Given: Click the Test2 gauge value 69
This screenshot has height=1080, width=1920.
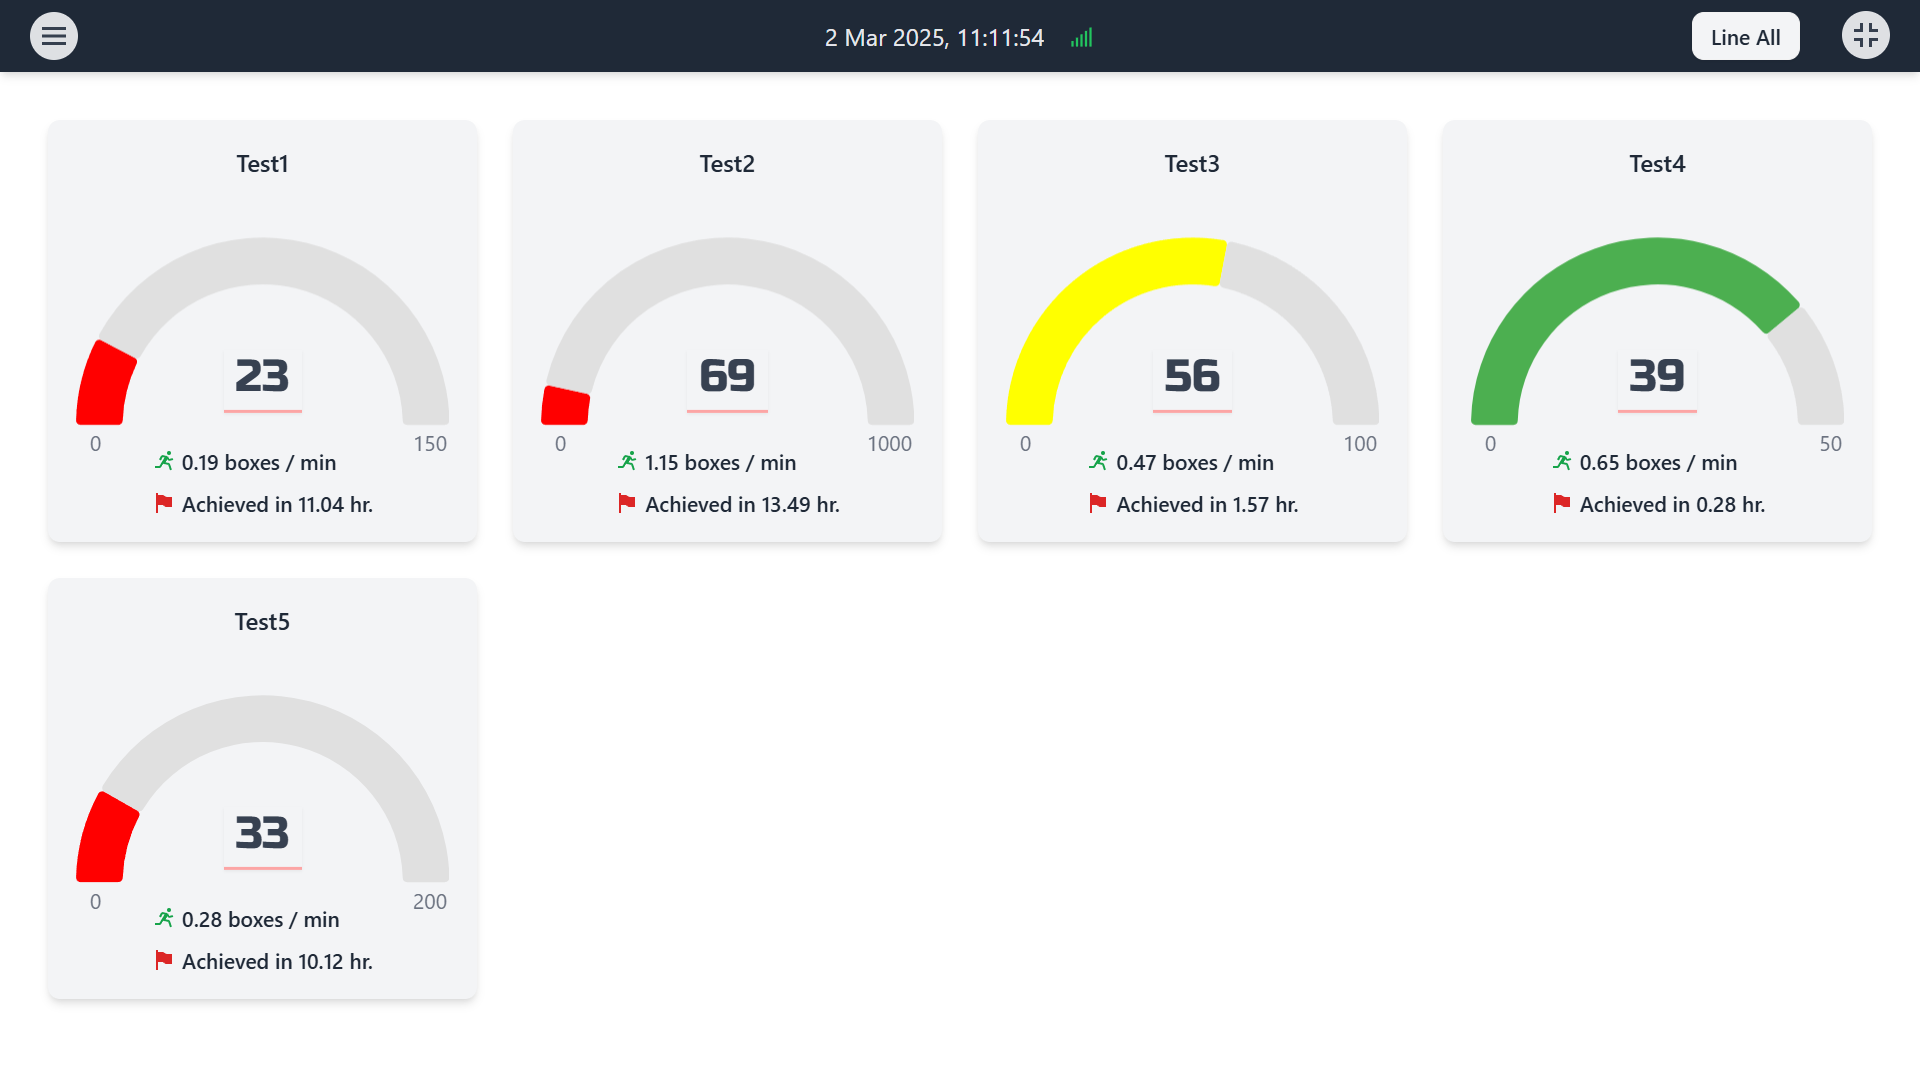Looking at the screenshot, I should [x=727, y=376].
